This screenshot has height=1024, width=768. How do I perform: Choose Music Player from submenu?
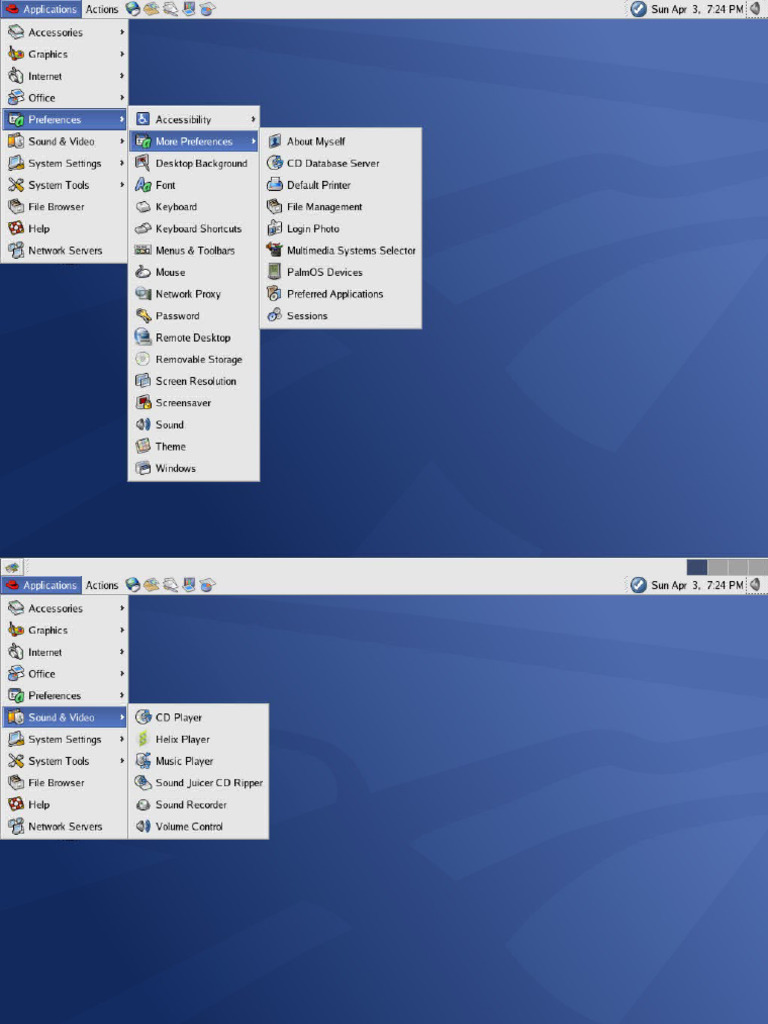point(199,761)
